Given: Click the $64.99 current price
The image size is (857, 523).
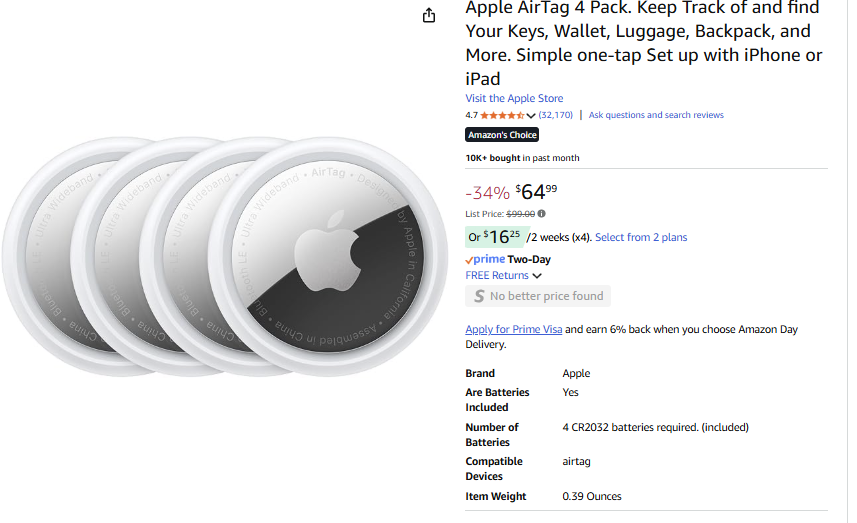Looking at the screenshot, I should point(537,191).
